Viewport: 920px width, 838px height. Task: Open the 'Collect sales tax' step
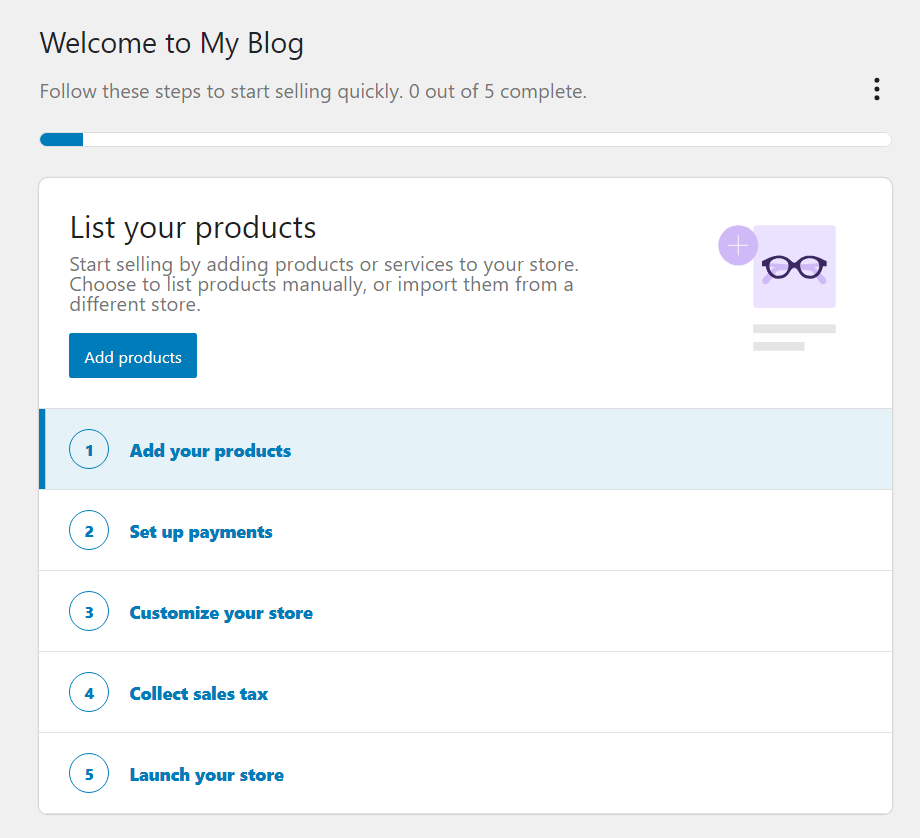tap(466, 692)
